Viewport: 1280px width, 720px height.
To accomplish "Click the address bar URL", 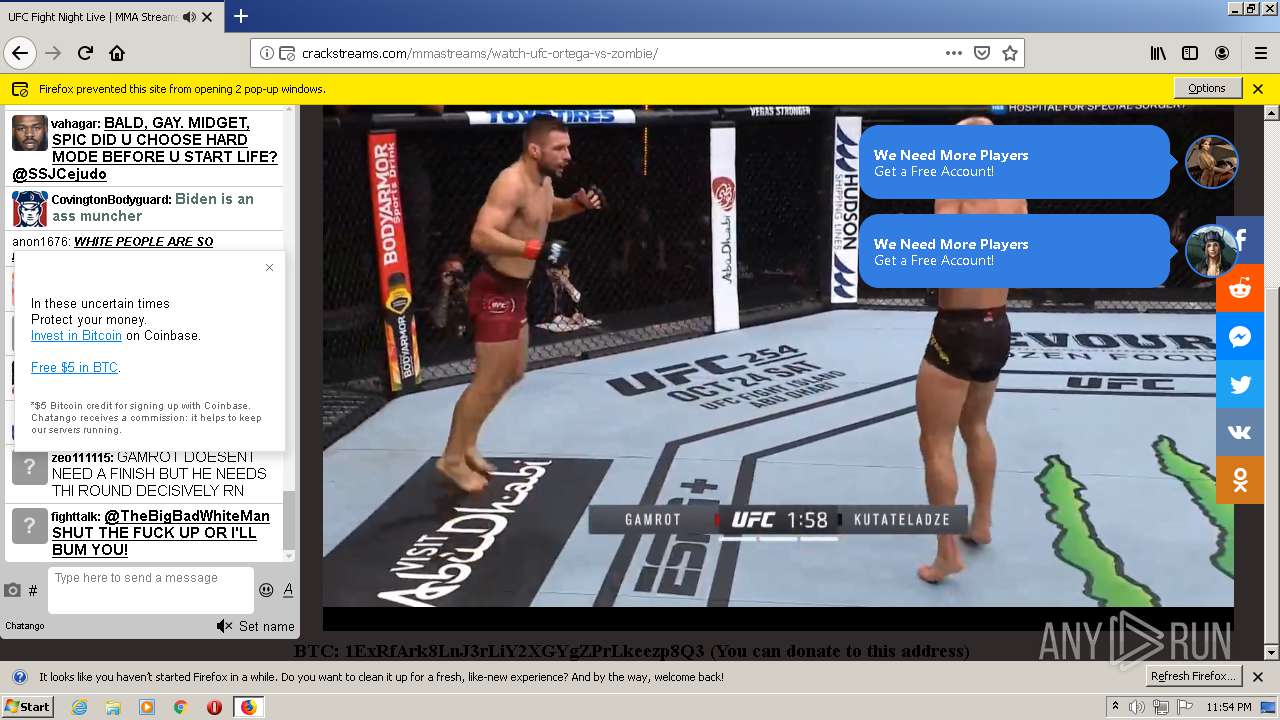I will [480, 53].
